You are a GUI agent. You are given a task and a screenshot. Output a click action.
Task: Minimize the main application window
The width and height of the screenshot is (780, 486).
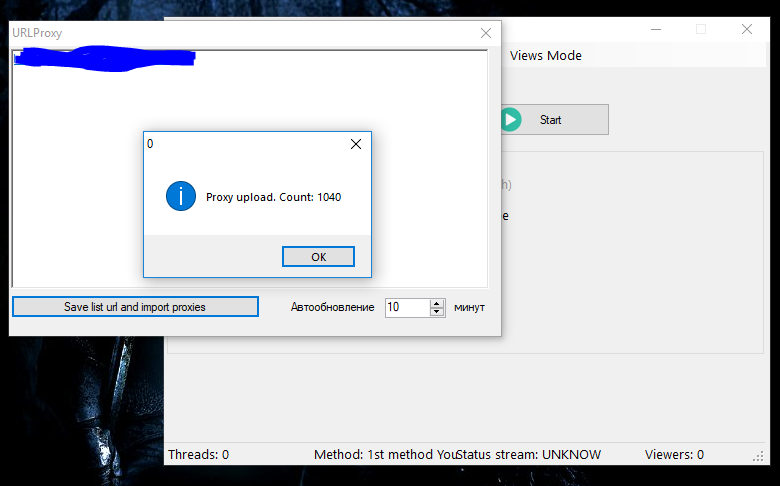click(x=655, y=29)
